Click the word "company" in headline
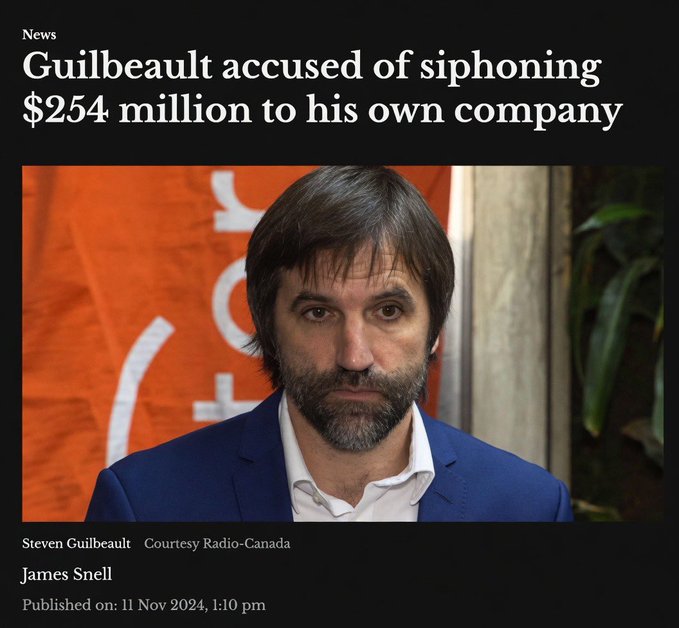The height and width of the screenshot is (628, 679). 538,113
